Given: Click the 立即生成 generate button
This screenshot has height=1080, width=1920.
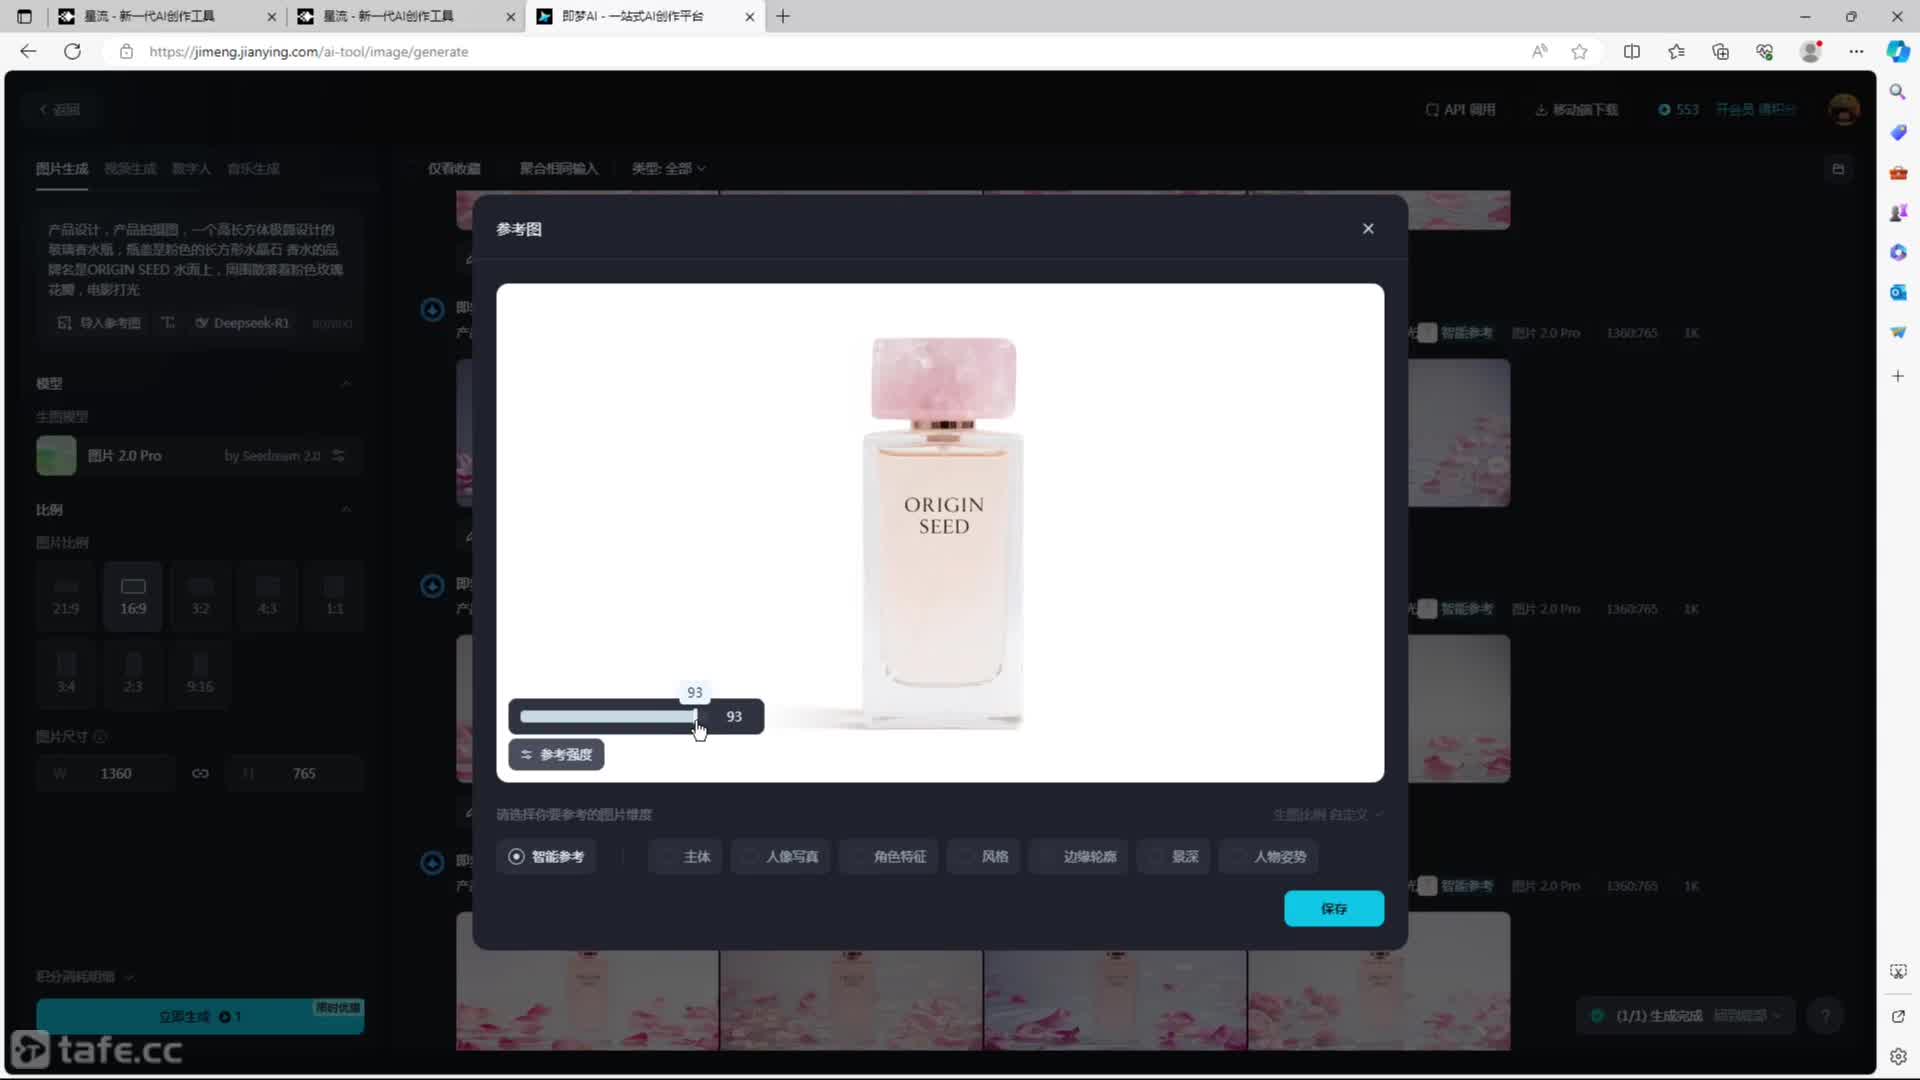Looking at the screenshot, I should [200, 1016].
